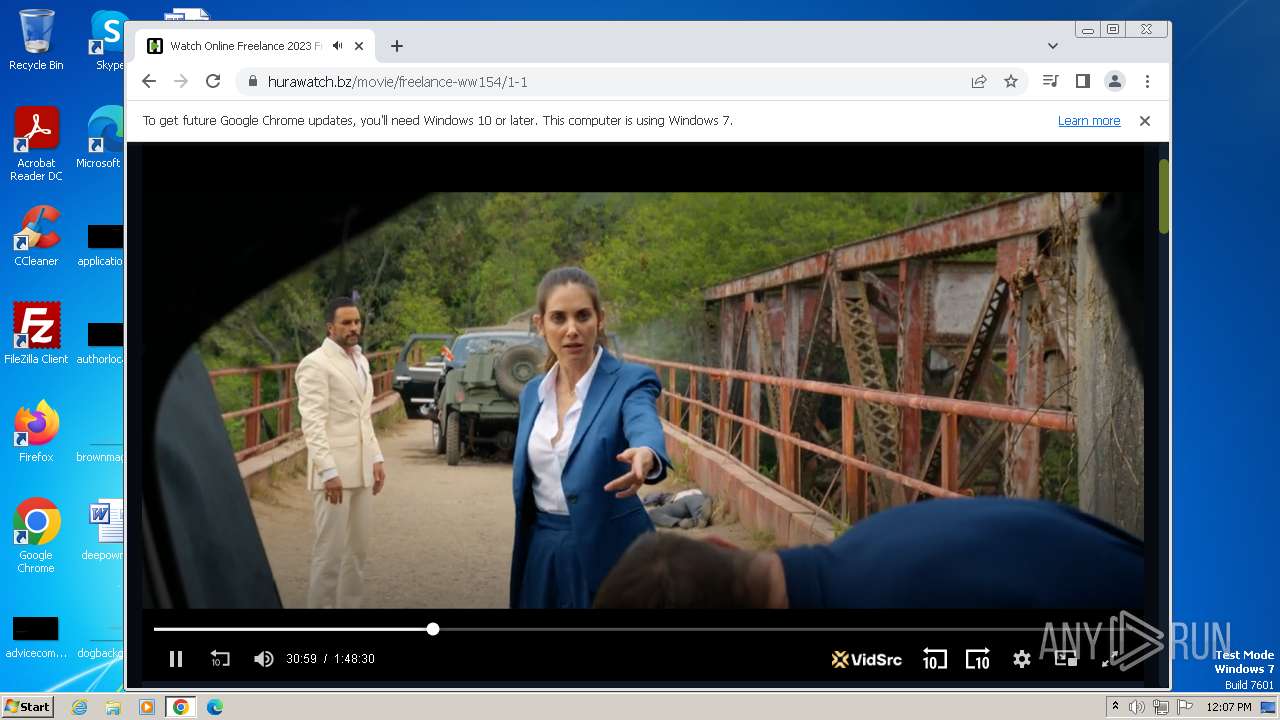Viewport: 1280px width, 720px height.
Task: Dismiss the Chrome update notification bar
Action: 1145,121
